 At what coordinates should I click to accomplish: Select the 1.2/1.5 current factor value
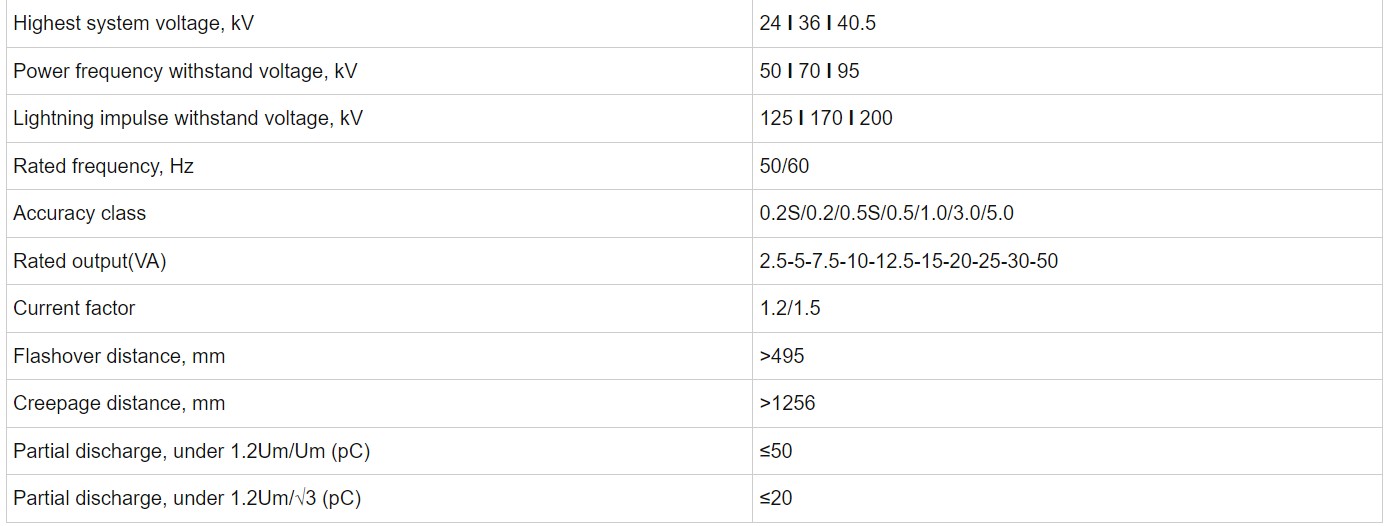790,308
